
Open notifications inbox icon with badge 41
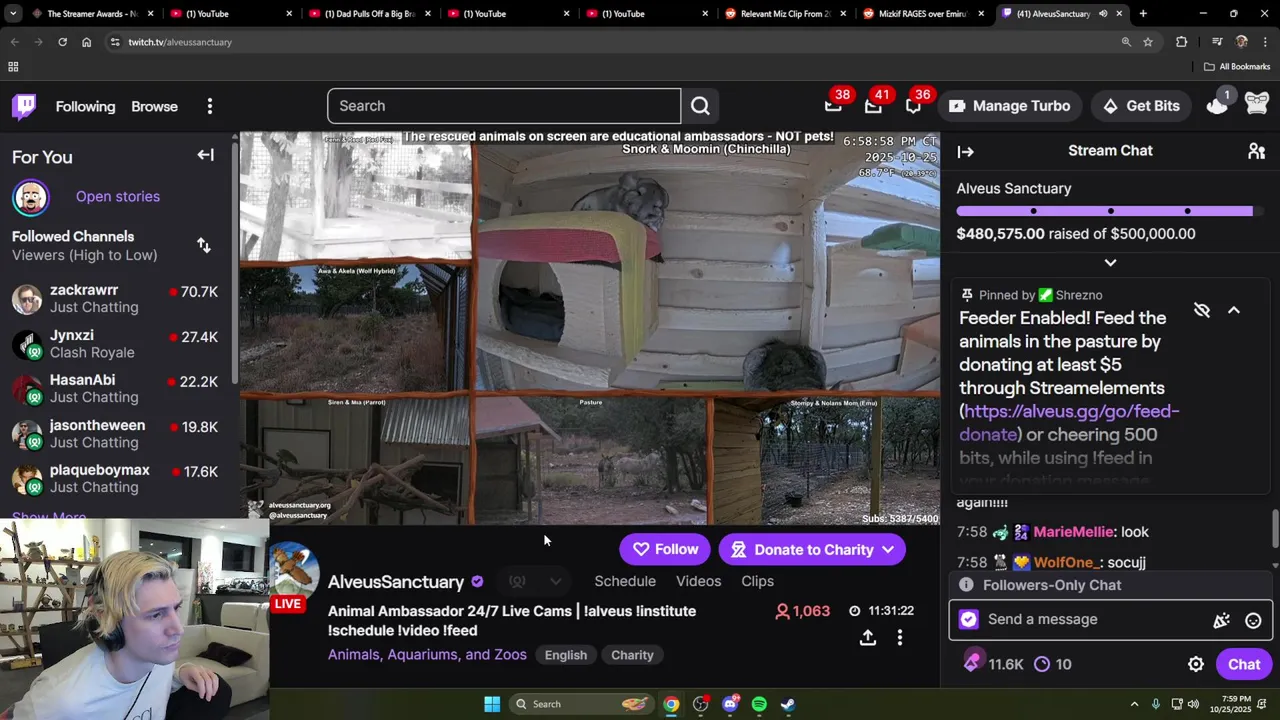(873, 106)
